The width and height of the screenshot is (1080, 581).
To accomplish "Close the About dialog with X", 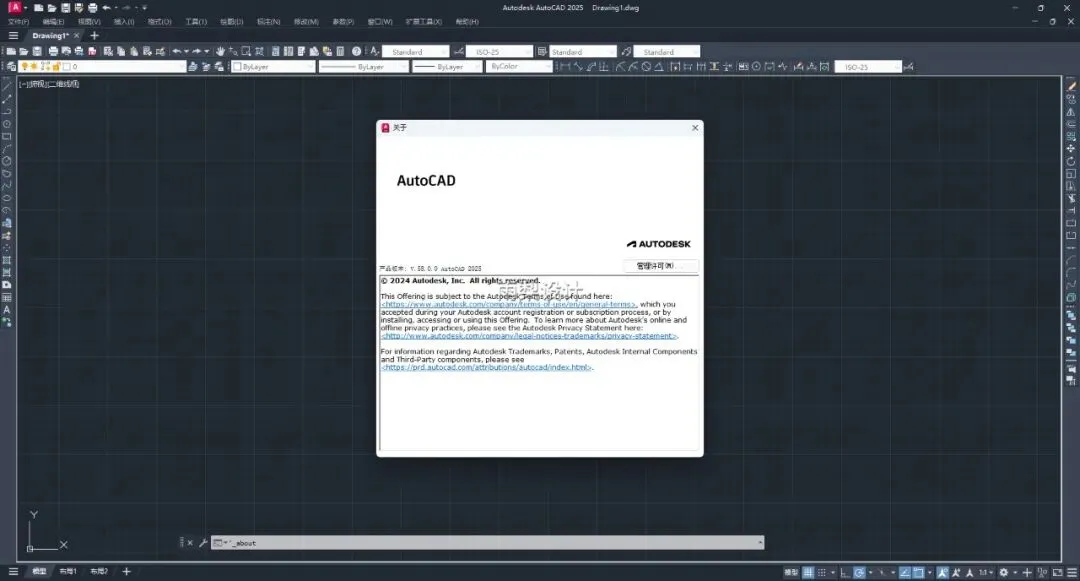I will point(695,127).
